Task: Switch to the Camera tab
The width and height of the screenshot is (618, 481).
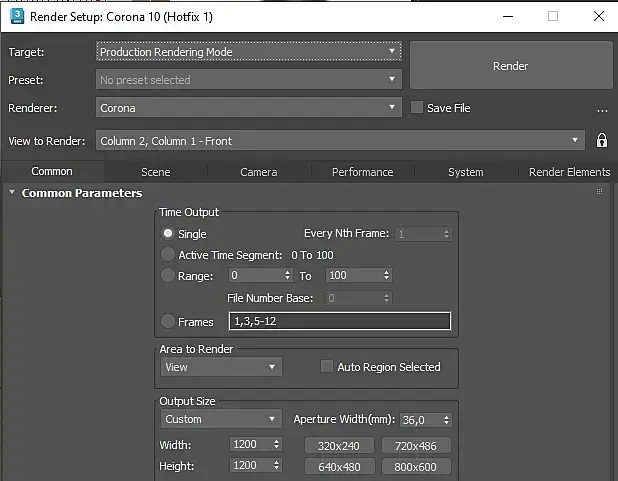Action: pyautogui.click(x=259, y=172)
